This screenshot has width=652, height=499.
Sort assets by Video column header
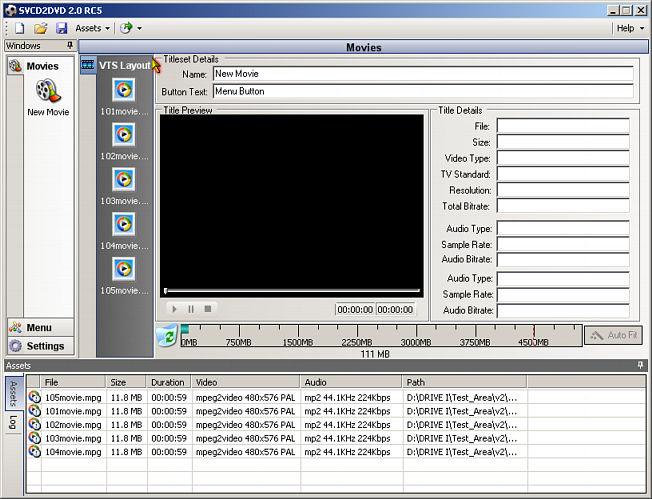[246, 382]
